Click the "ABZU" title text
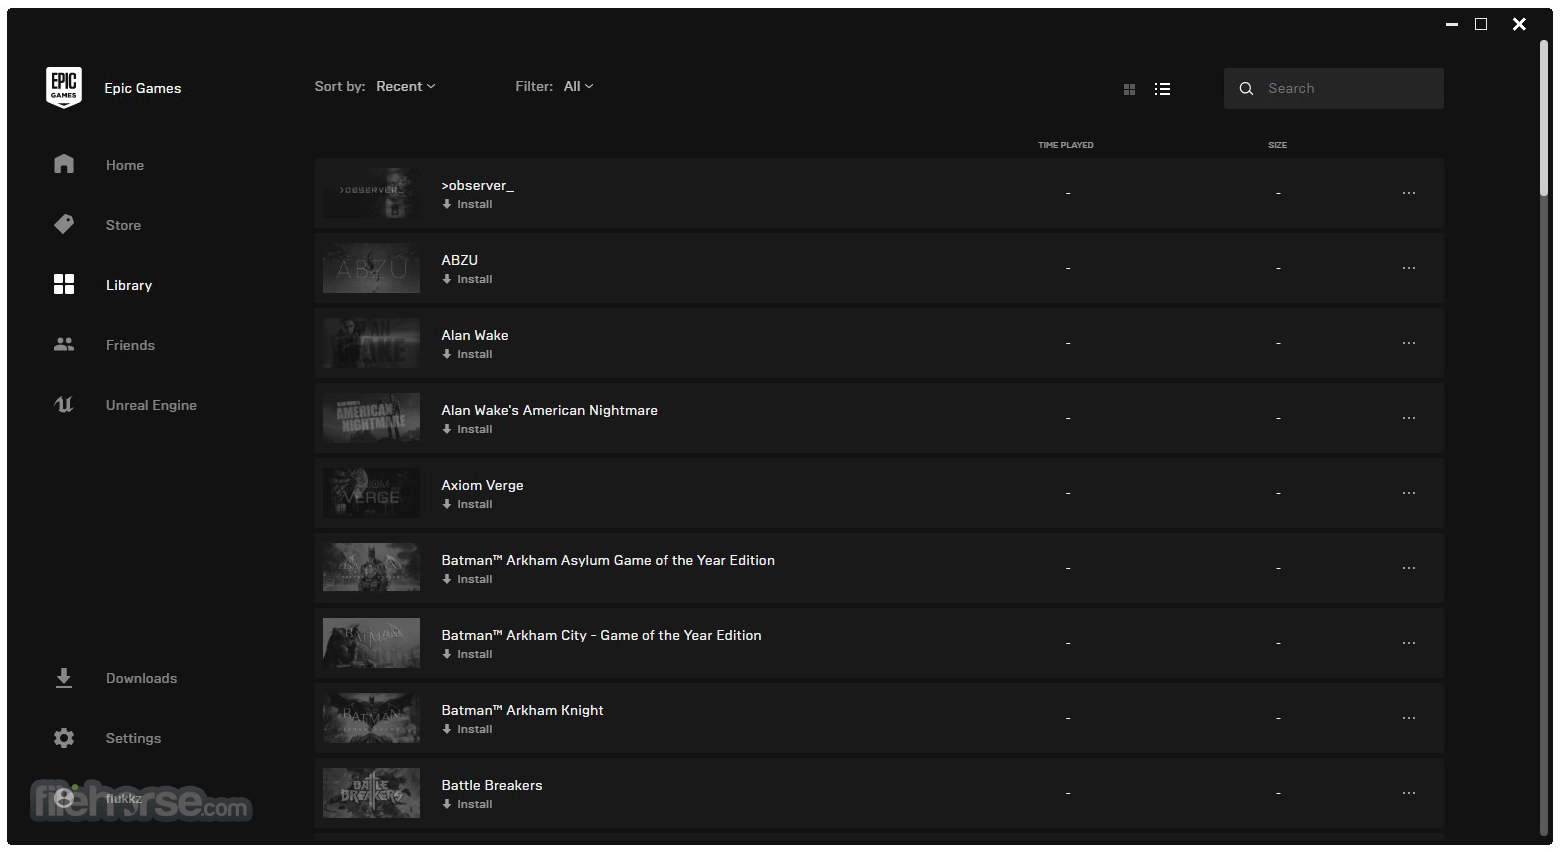This screenshot has width=1560, height=852. pos(460,260)
